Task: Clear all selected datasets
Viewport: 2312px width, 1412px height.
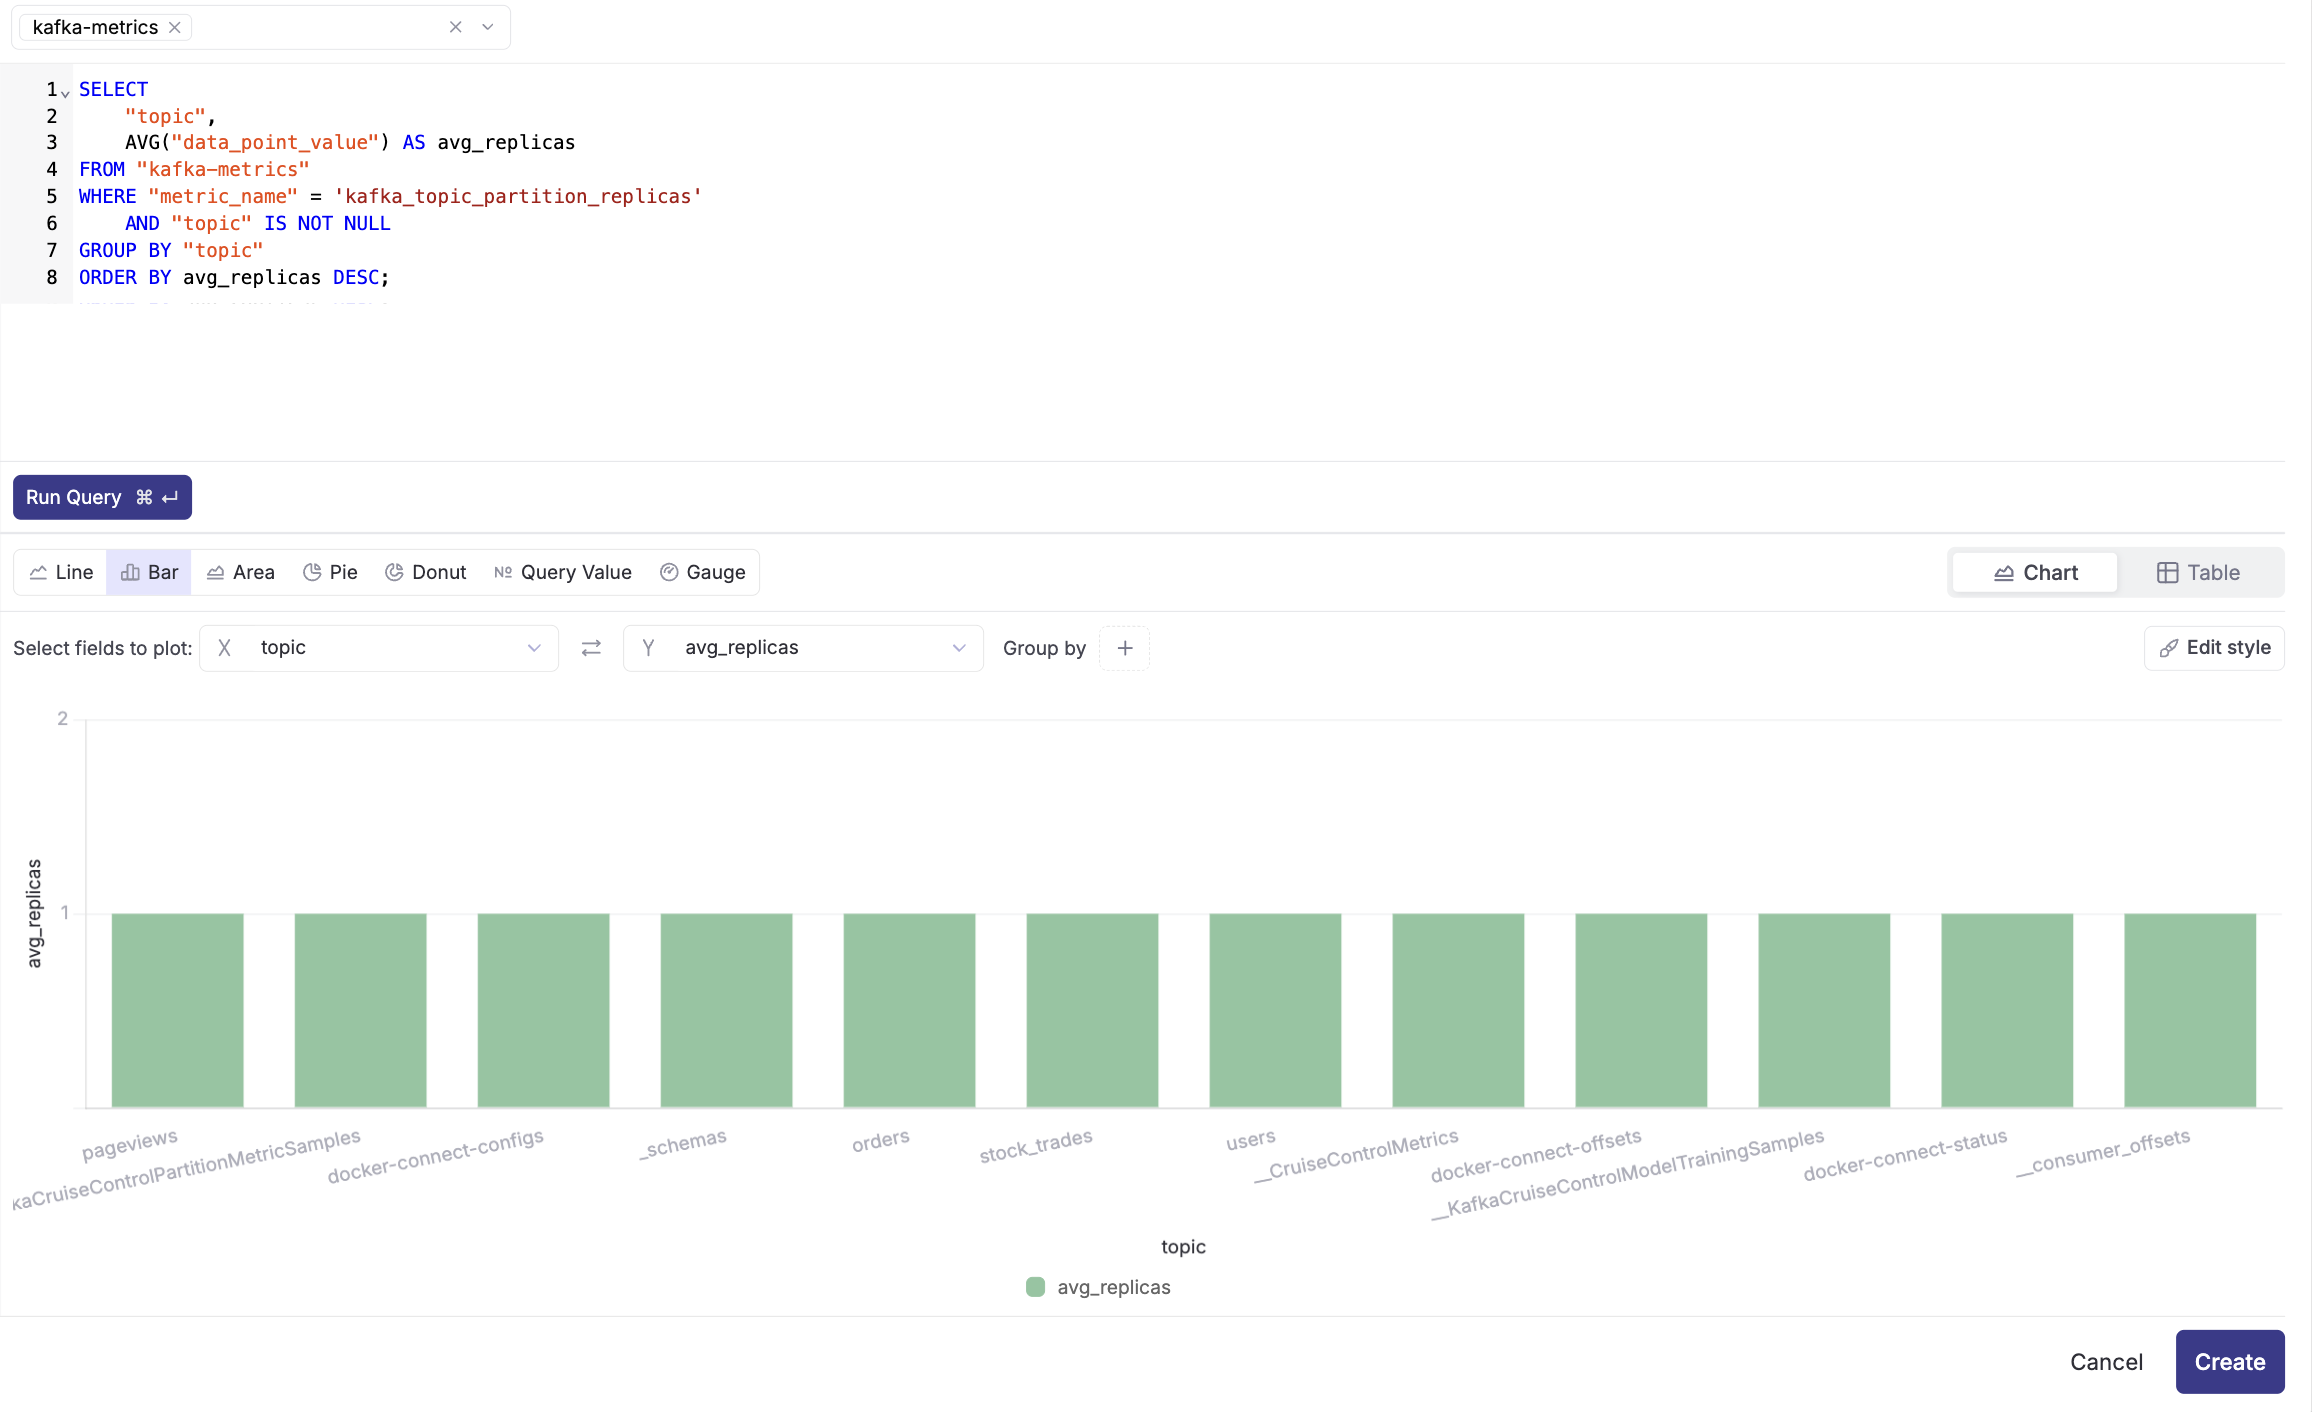Action: [455, 27]
